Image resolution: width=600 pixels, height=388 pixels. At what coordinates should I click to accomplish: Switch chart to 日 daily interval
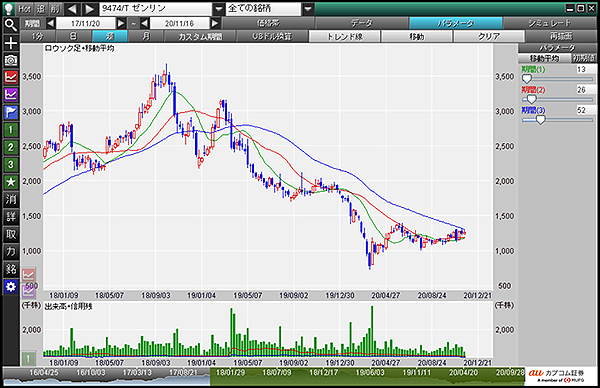(x=73, y=36)
